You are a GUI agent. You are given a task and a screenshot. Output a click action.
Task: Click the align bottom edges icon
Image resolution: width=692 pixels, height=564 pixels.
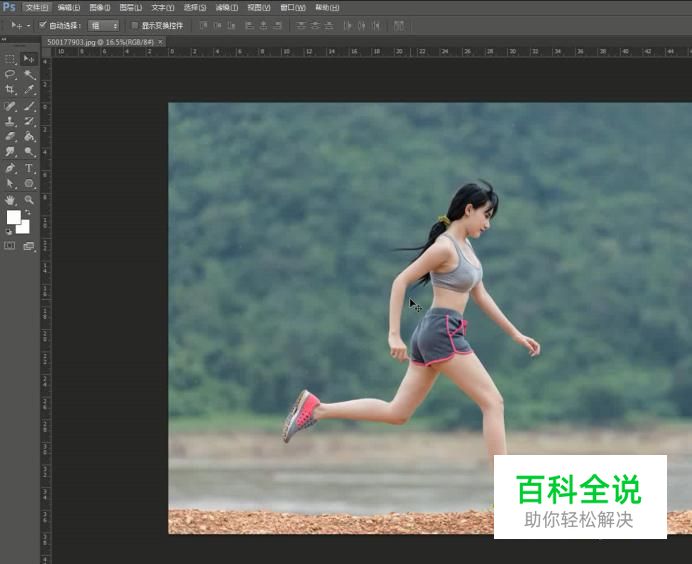coord(232,26)
